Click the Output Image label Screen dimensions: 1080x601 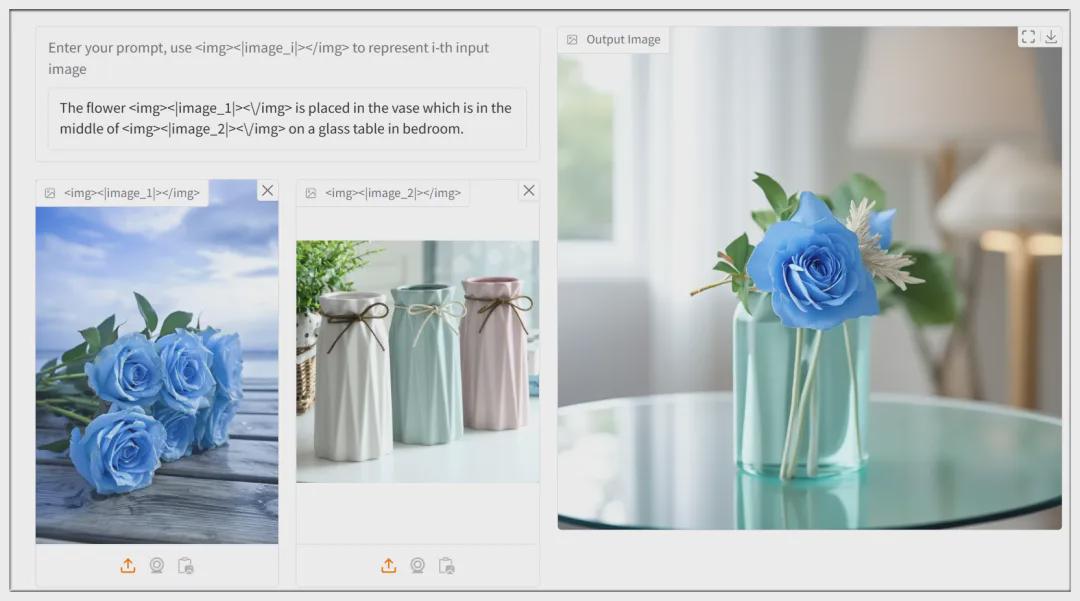pos(623,40)
